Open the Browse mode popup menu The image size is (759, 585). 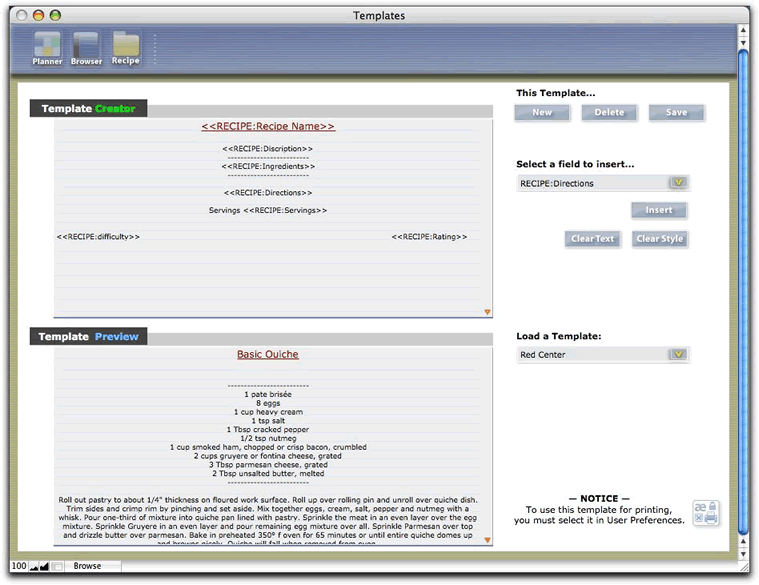pos(92,566)
